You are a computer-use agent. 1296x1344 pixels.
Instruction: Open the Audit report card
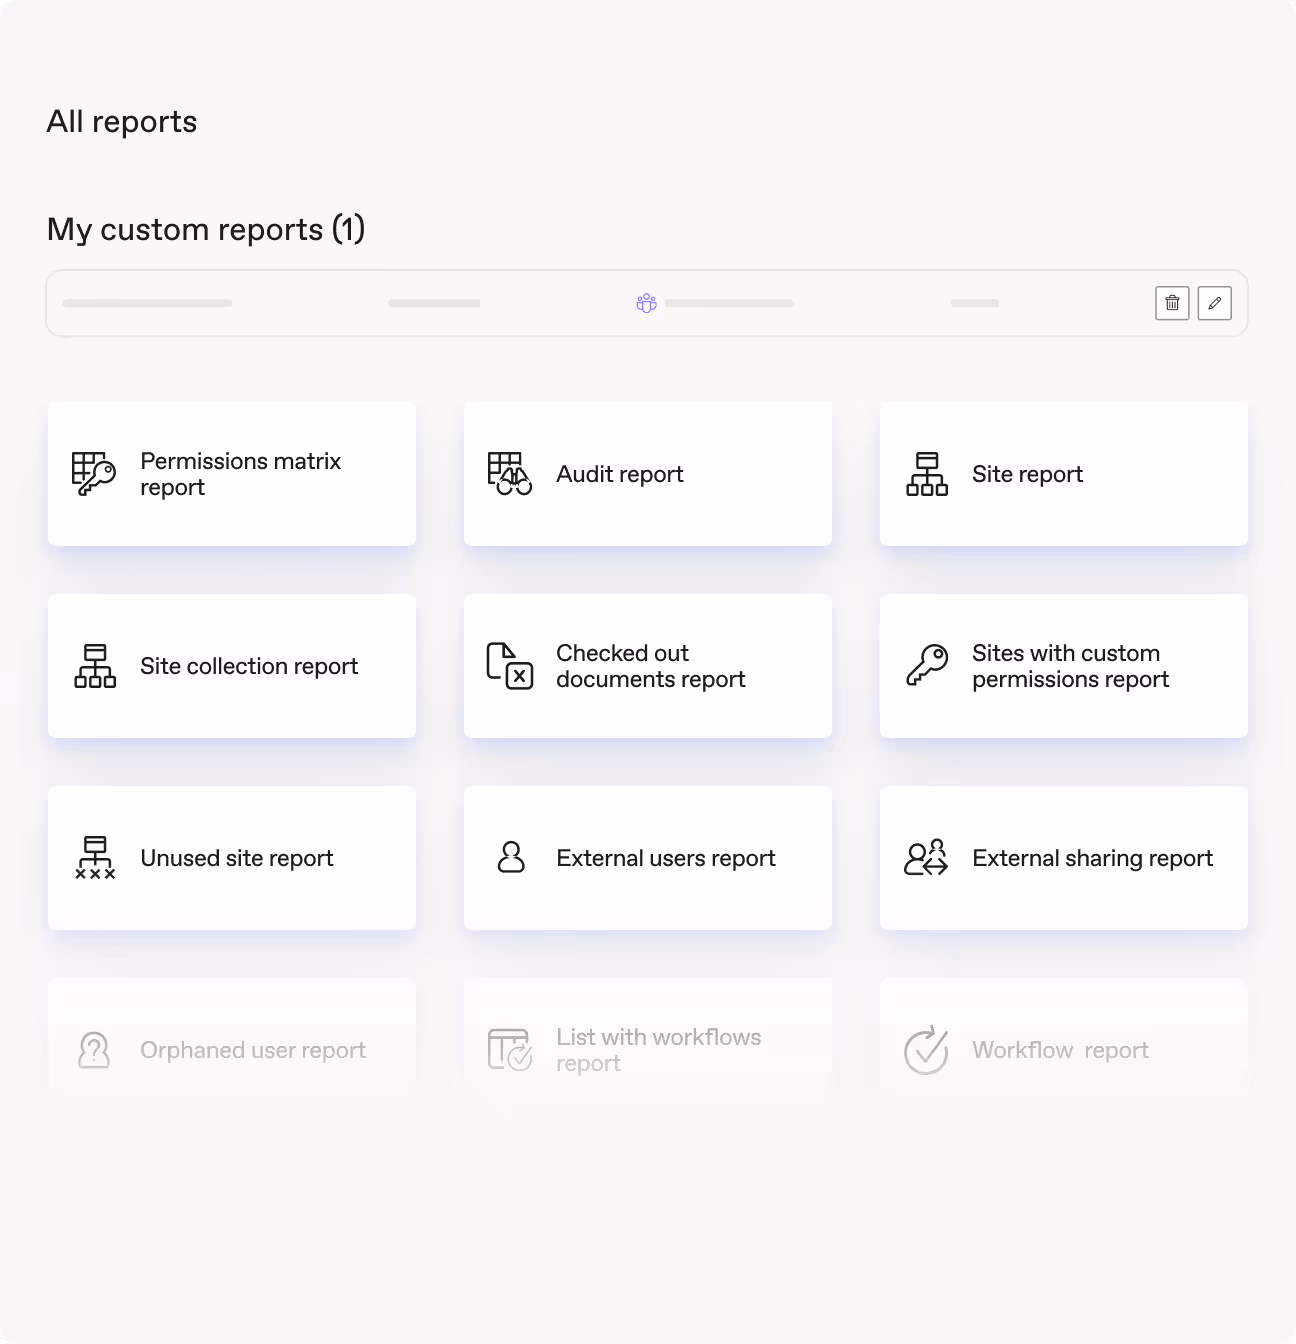[648, 474]
